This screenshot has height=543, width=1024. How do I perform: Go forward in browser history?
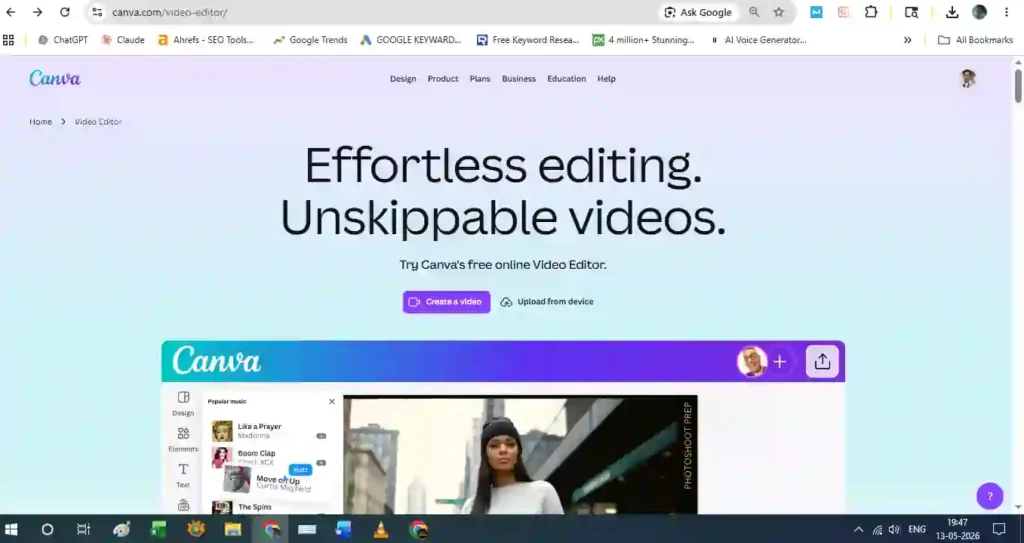pos(37,12)
